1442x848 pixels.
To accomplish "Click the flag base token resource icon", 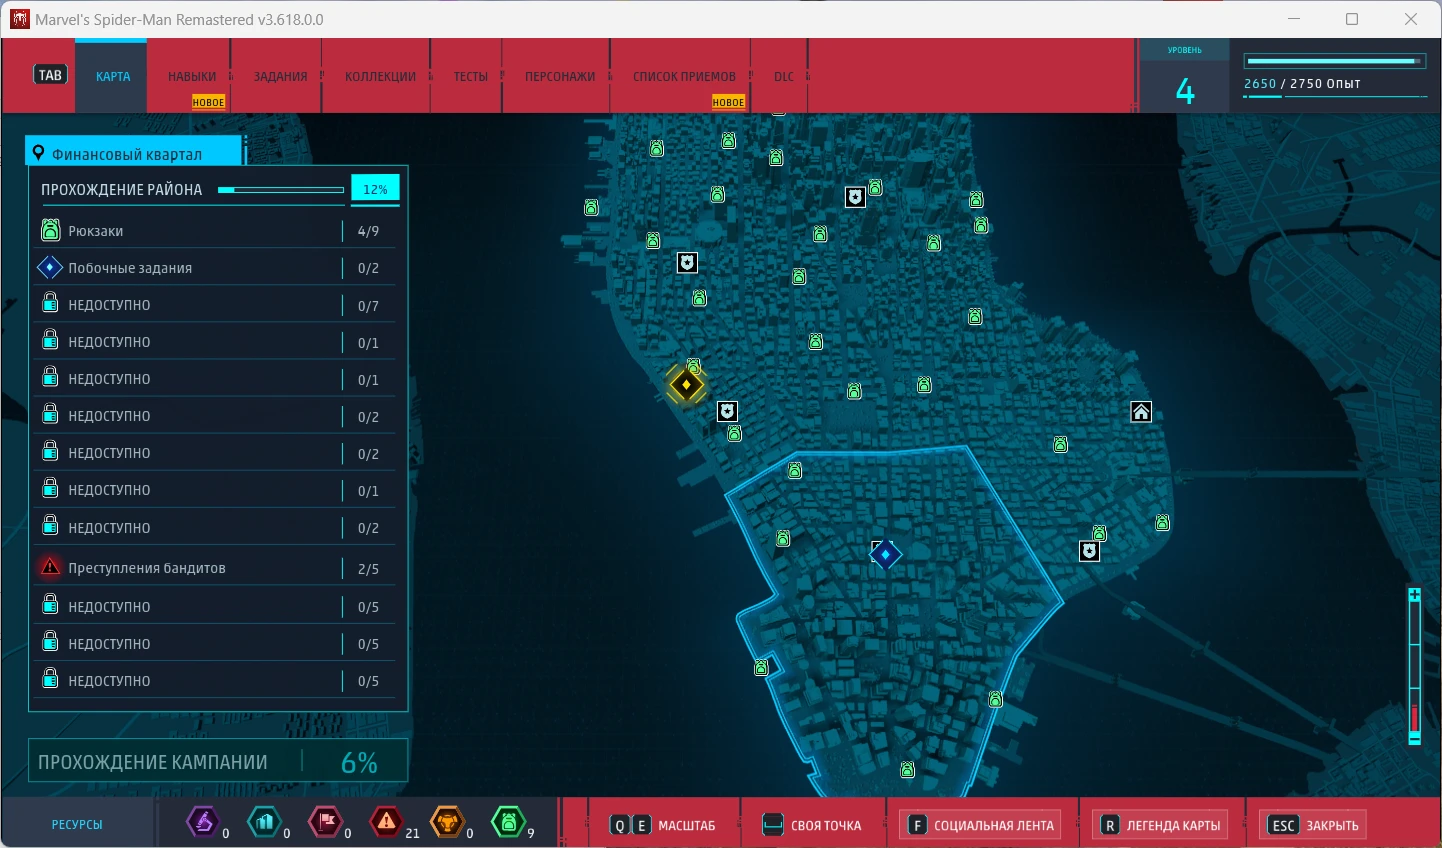I will [x=326, y=822].
